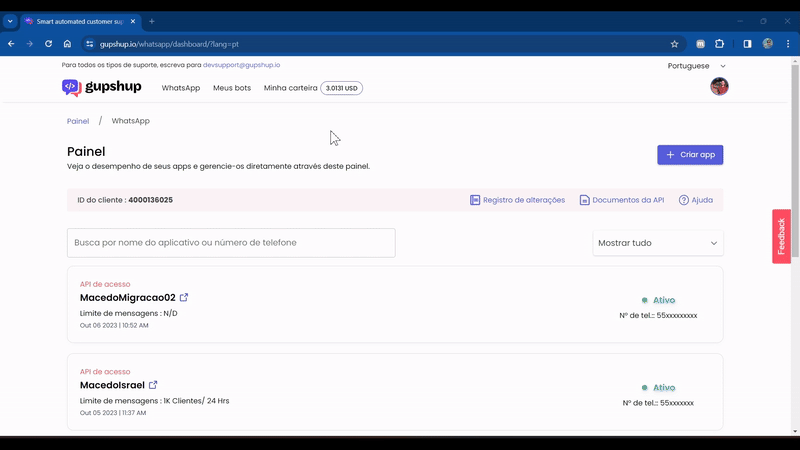The image size is (800, 450).
Task: Click Ativo status of MacedoMigracao02
Action: [x=664, y=300]
